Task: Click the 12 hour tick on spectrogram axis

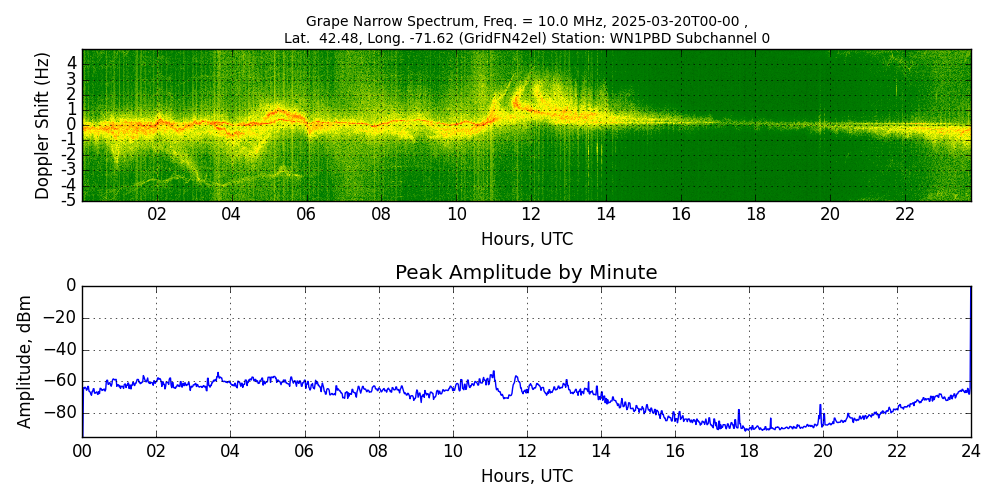Action: 531,214
